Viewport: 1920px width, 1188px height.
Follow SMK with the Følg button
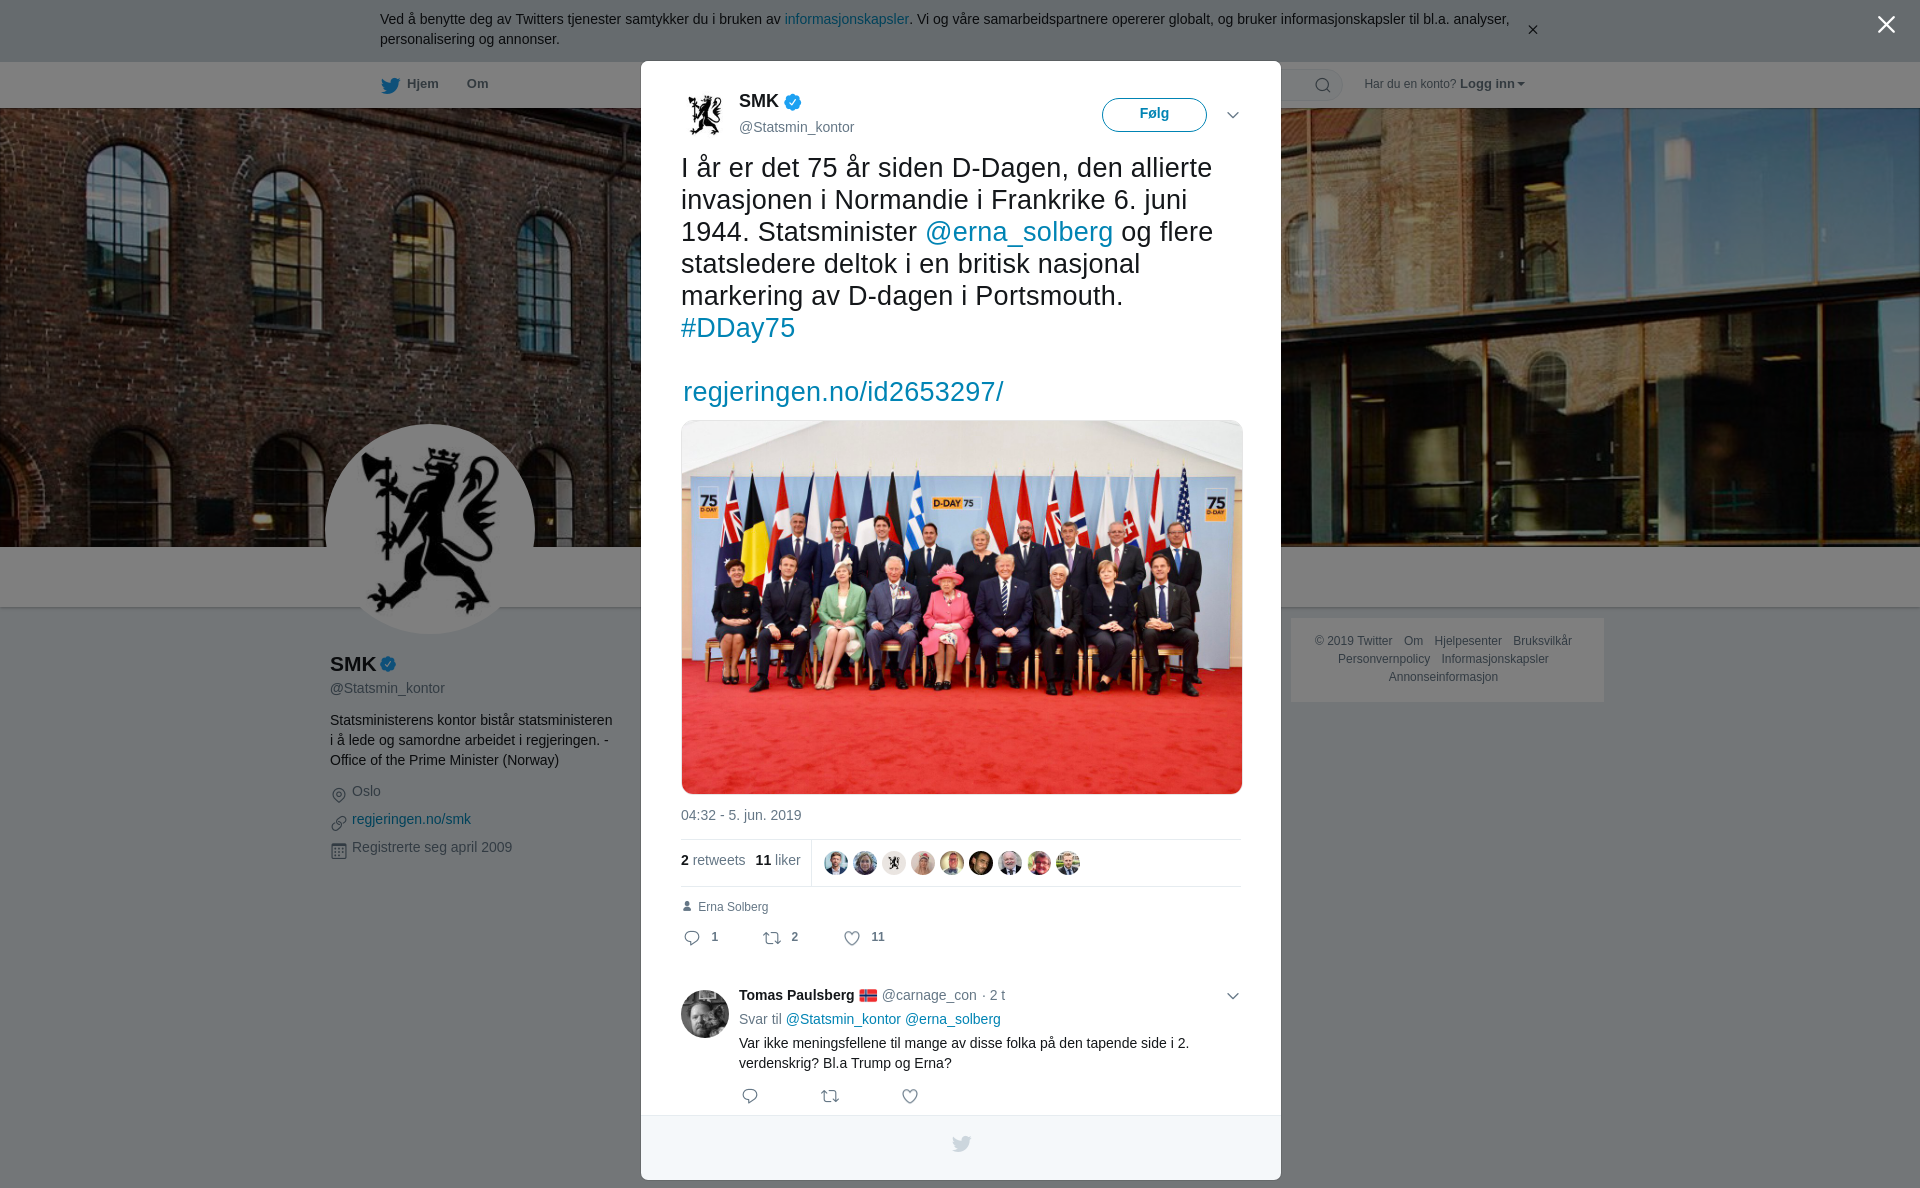(x=1154, y=115)
